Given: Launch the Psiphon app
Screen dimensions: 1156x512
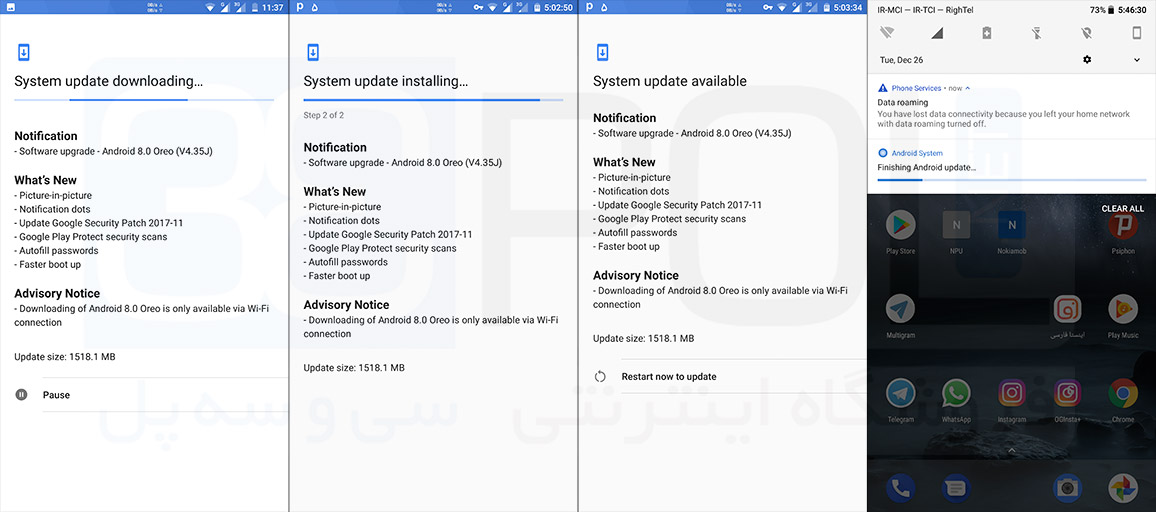Looking at the screenshot, I should 1123,225.
